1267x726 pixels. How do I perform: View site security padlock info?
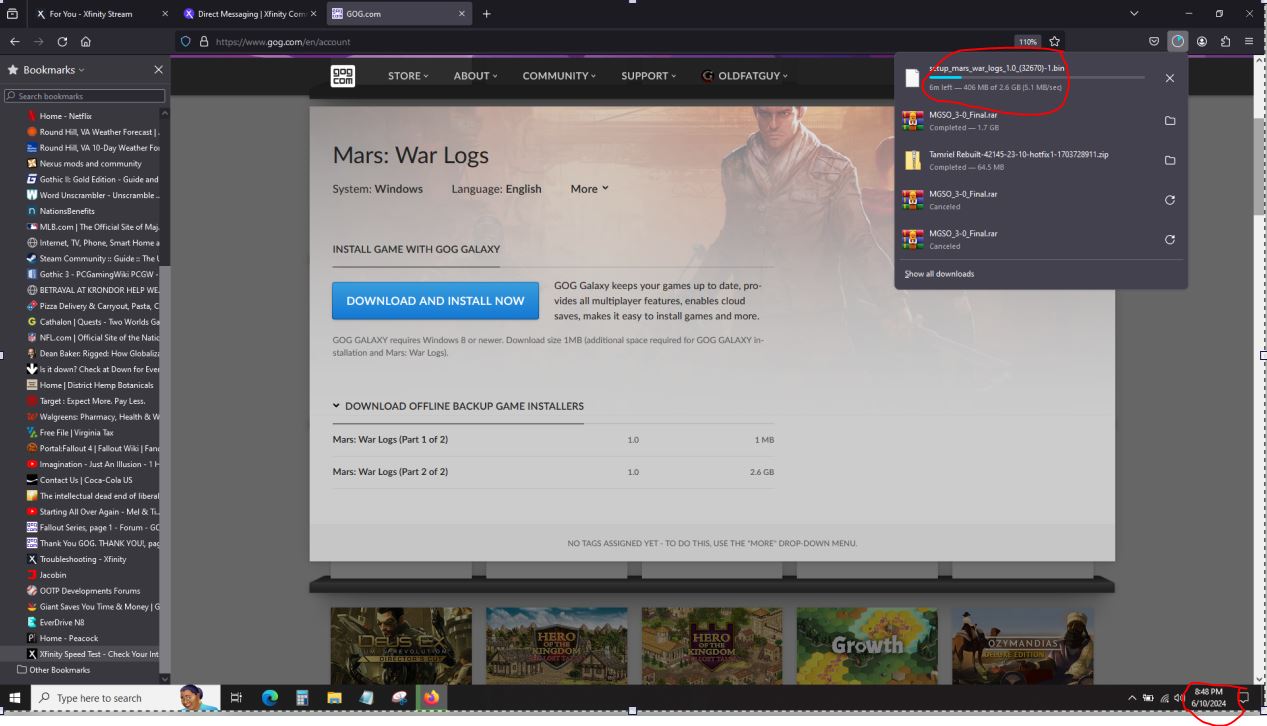click(x=204, y=42)
